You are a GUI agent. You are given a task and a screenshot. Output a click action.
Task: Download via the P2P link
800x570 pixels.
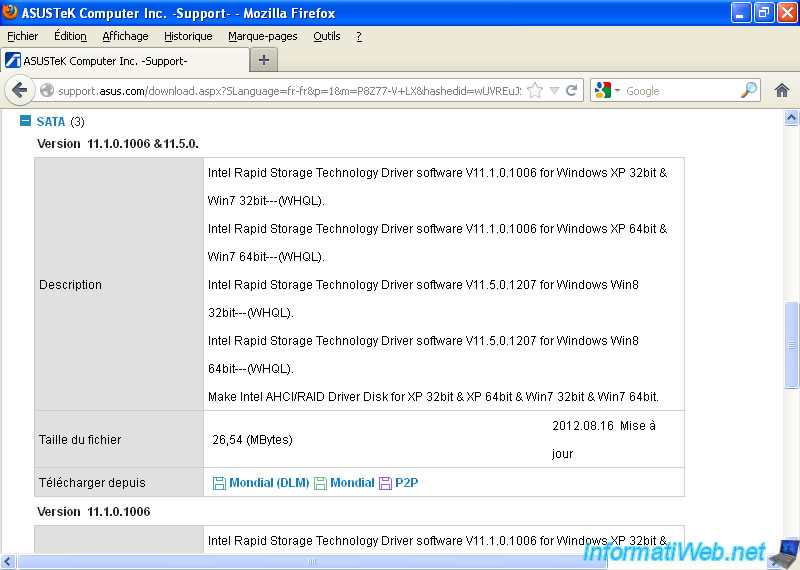tap(407, 483)
